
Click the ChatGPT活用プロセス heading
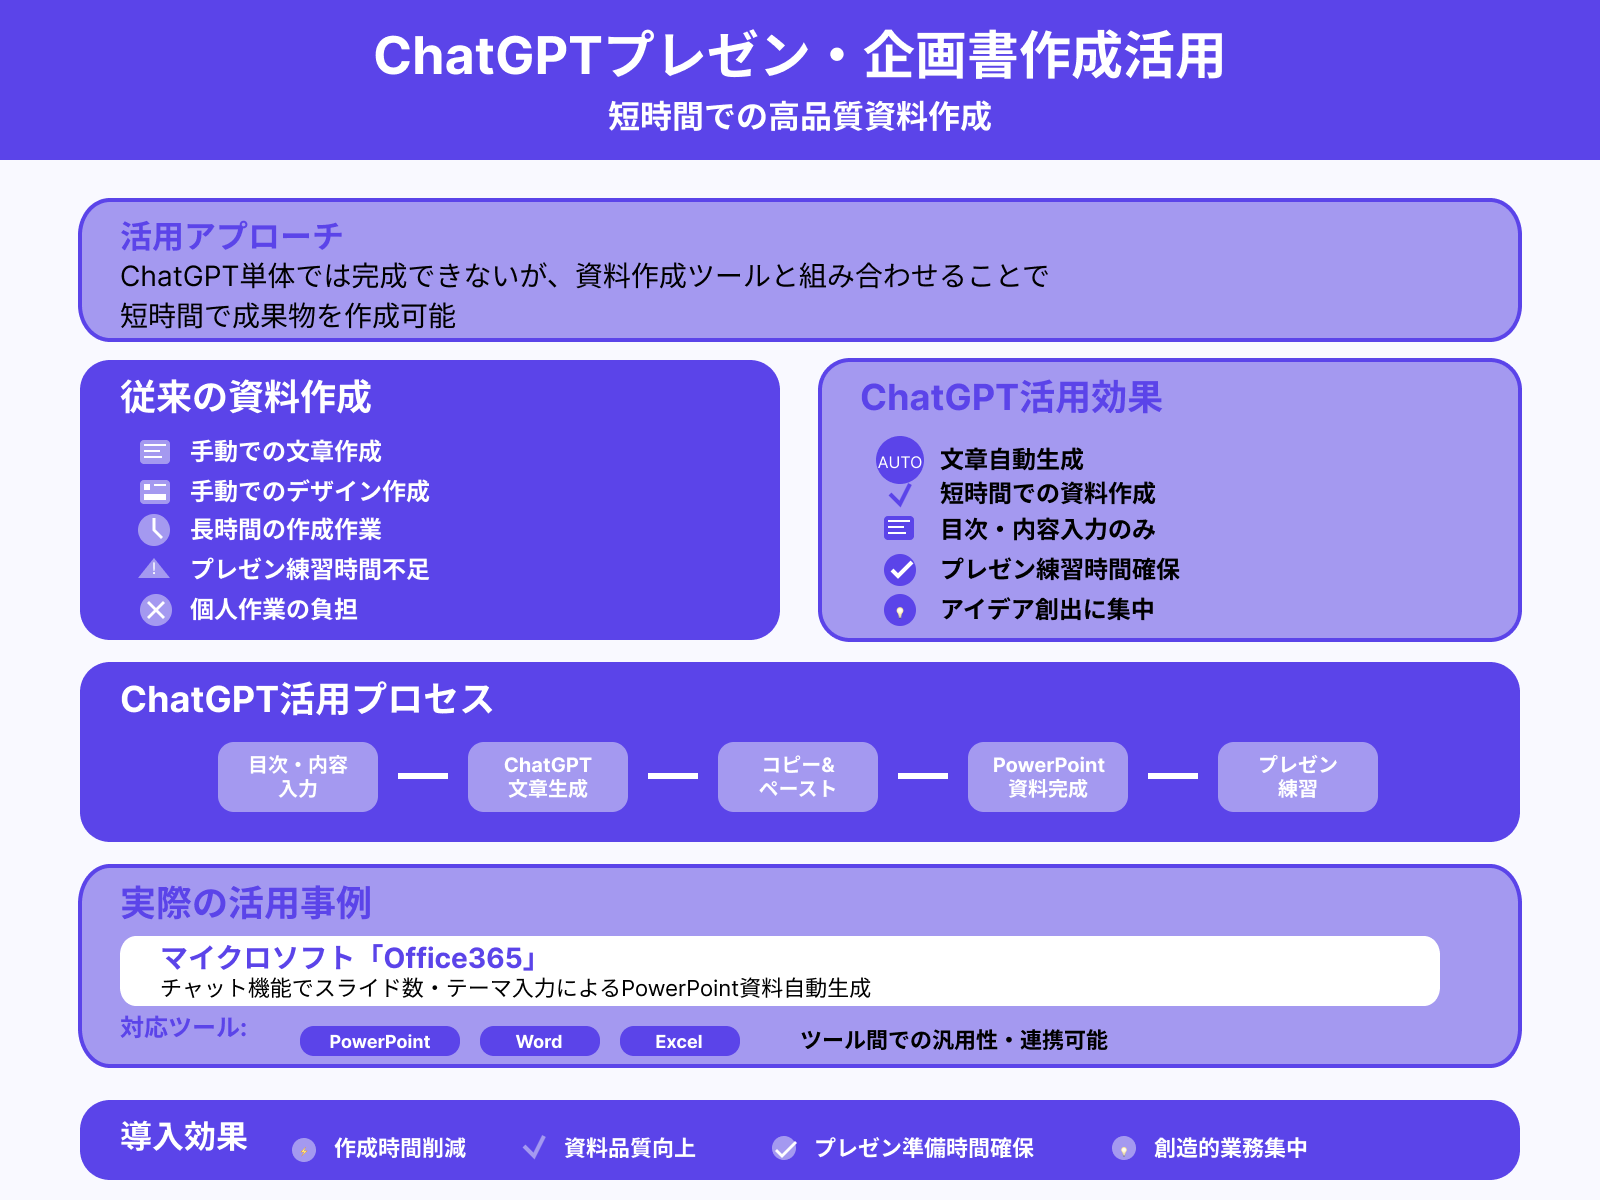[x=307, y=699]
